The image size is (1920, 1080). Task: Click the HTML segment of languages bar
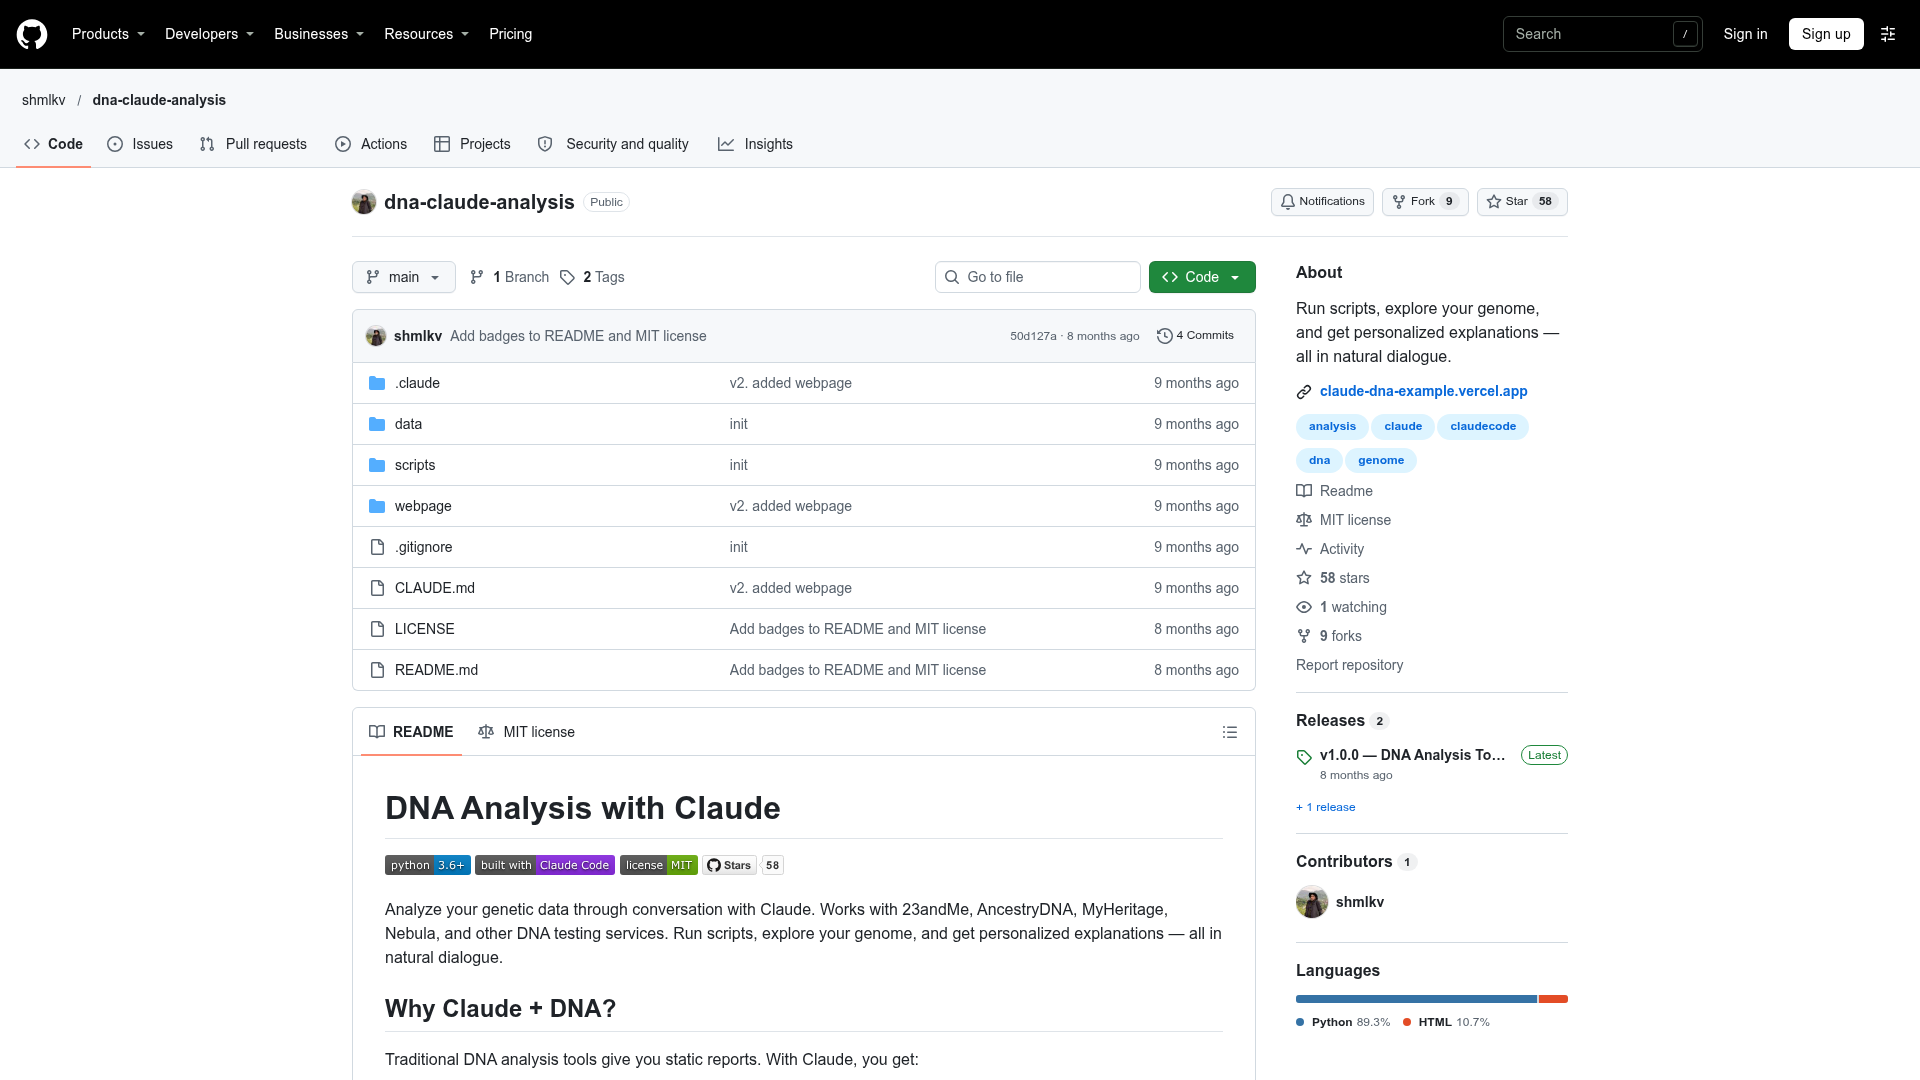click(x=1553, y=999)
